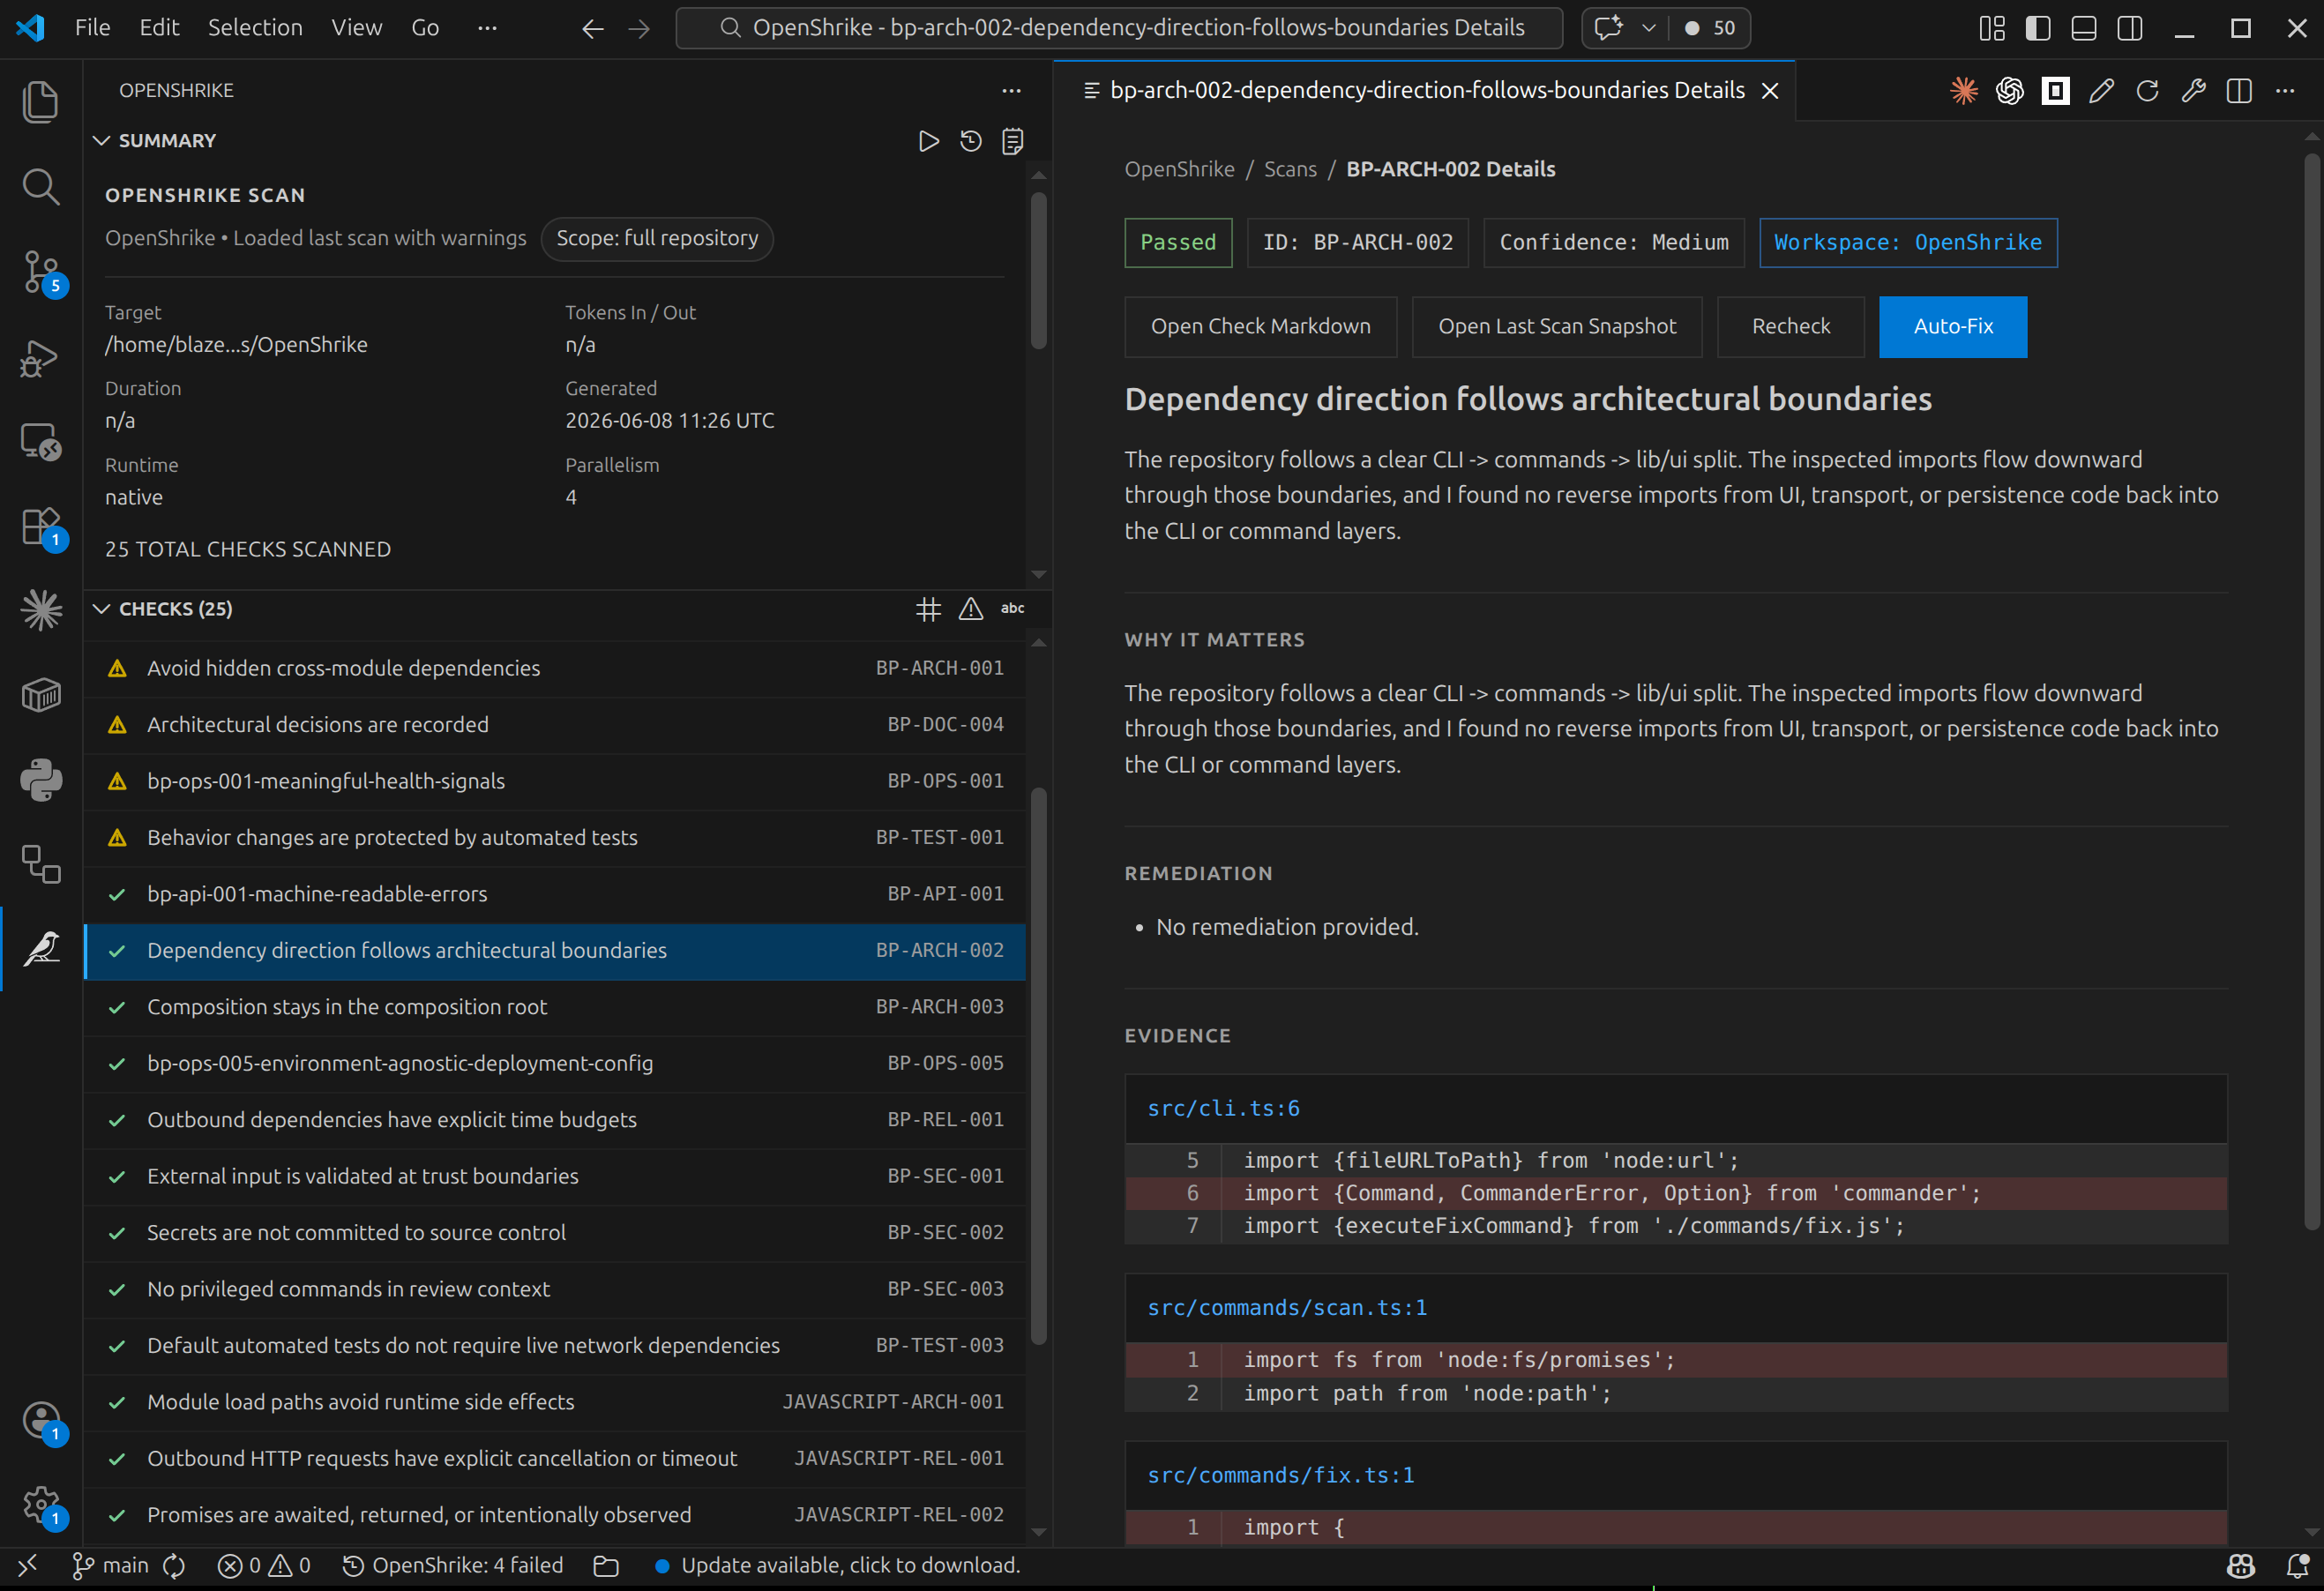Group checks using the hash icon

tap(928, 609)
